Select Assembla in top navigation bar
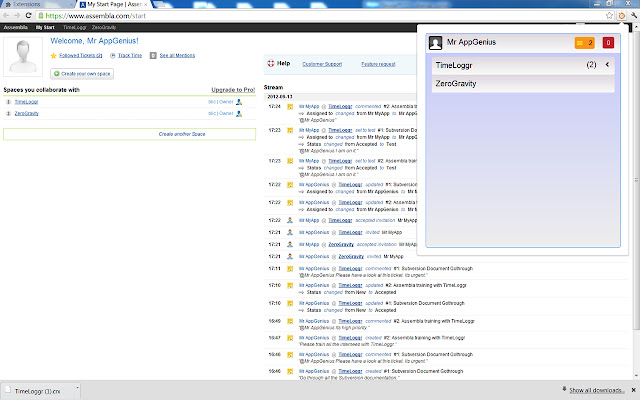The image size is (640, 400). [x=16, y=27]
